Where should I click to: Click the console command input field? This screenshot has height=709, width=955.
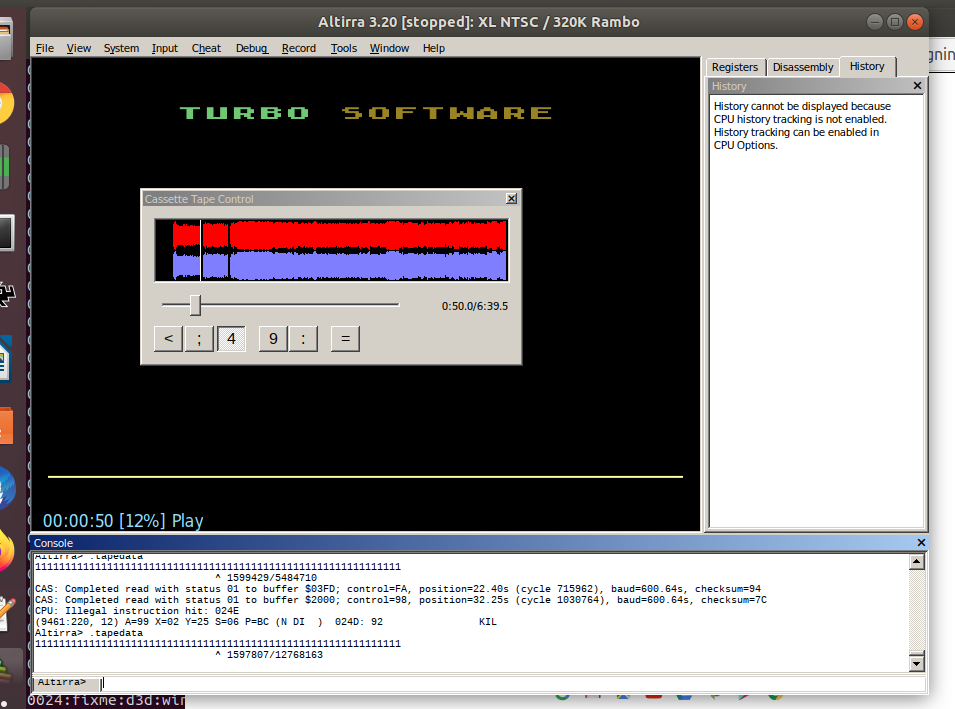click(500, 683)
